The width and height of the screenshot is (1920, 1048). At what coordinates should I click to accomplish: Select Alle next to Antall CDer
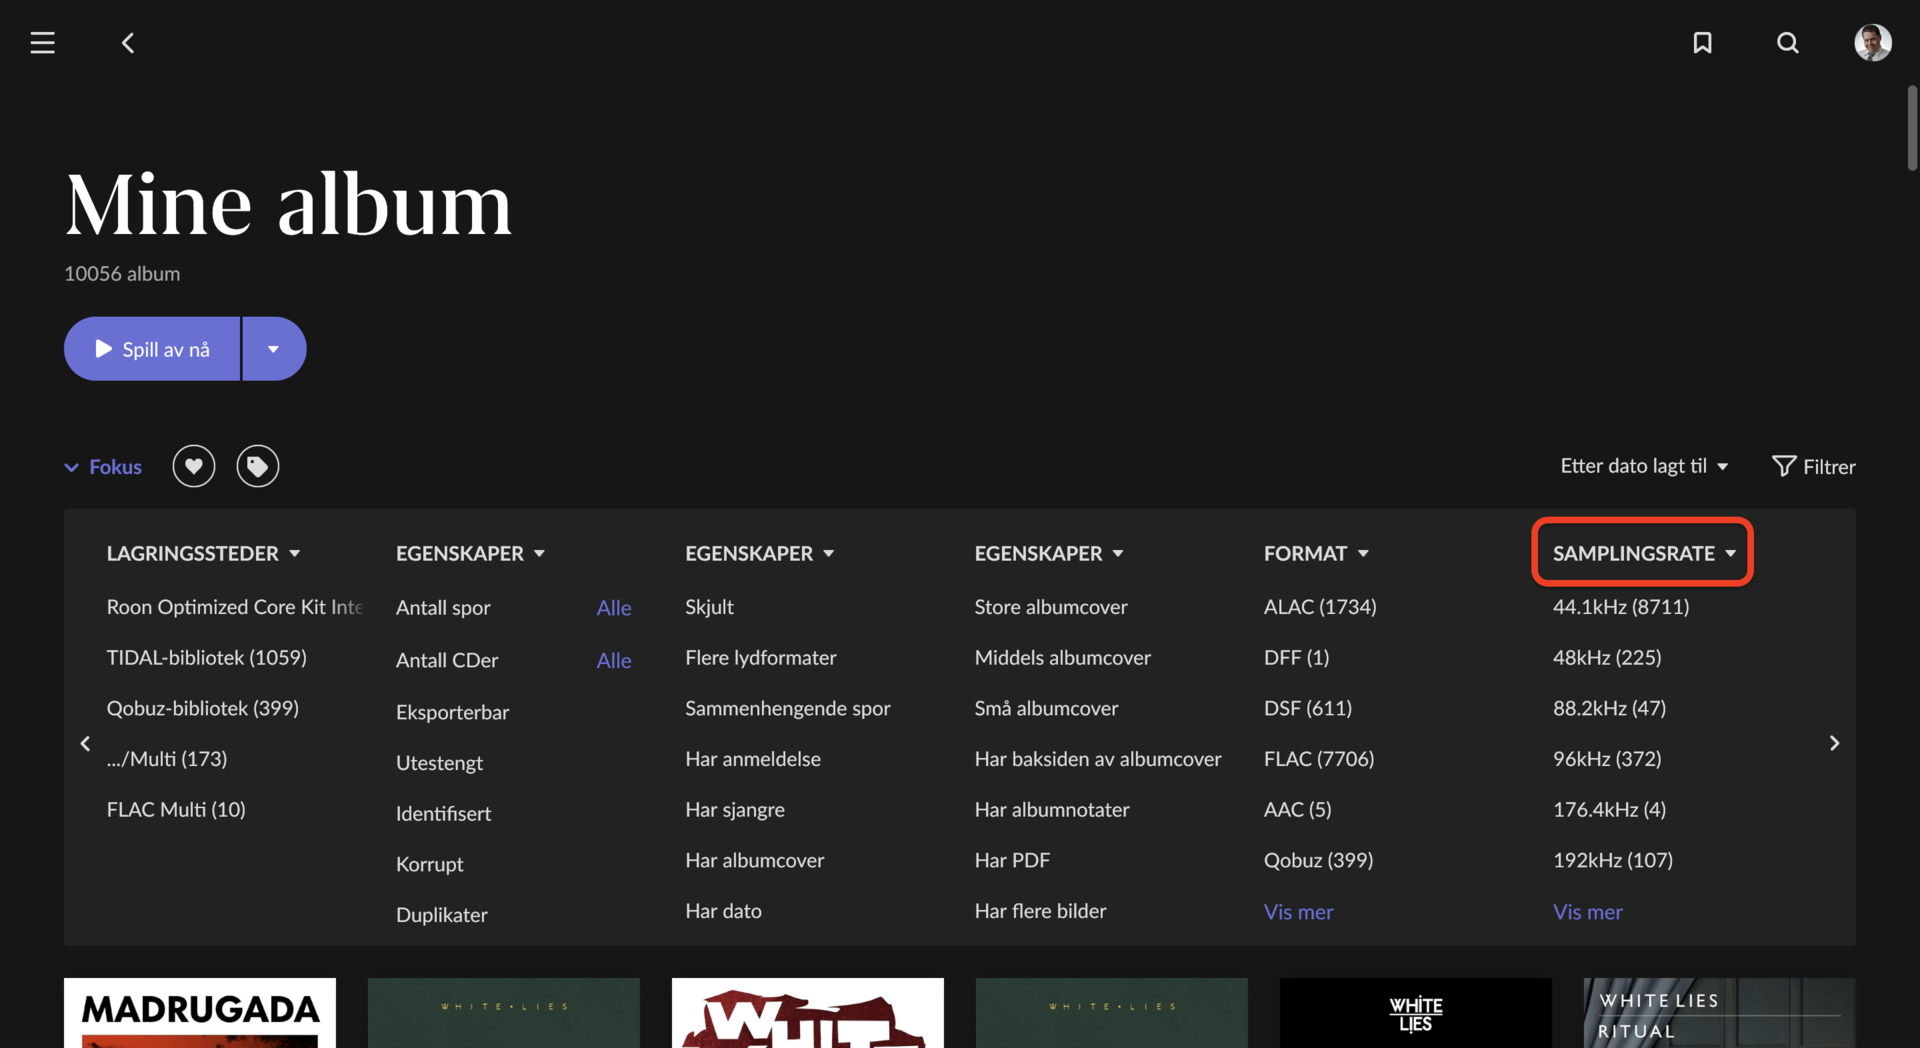click(x=614, y=661)
